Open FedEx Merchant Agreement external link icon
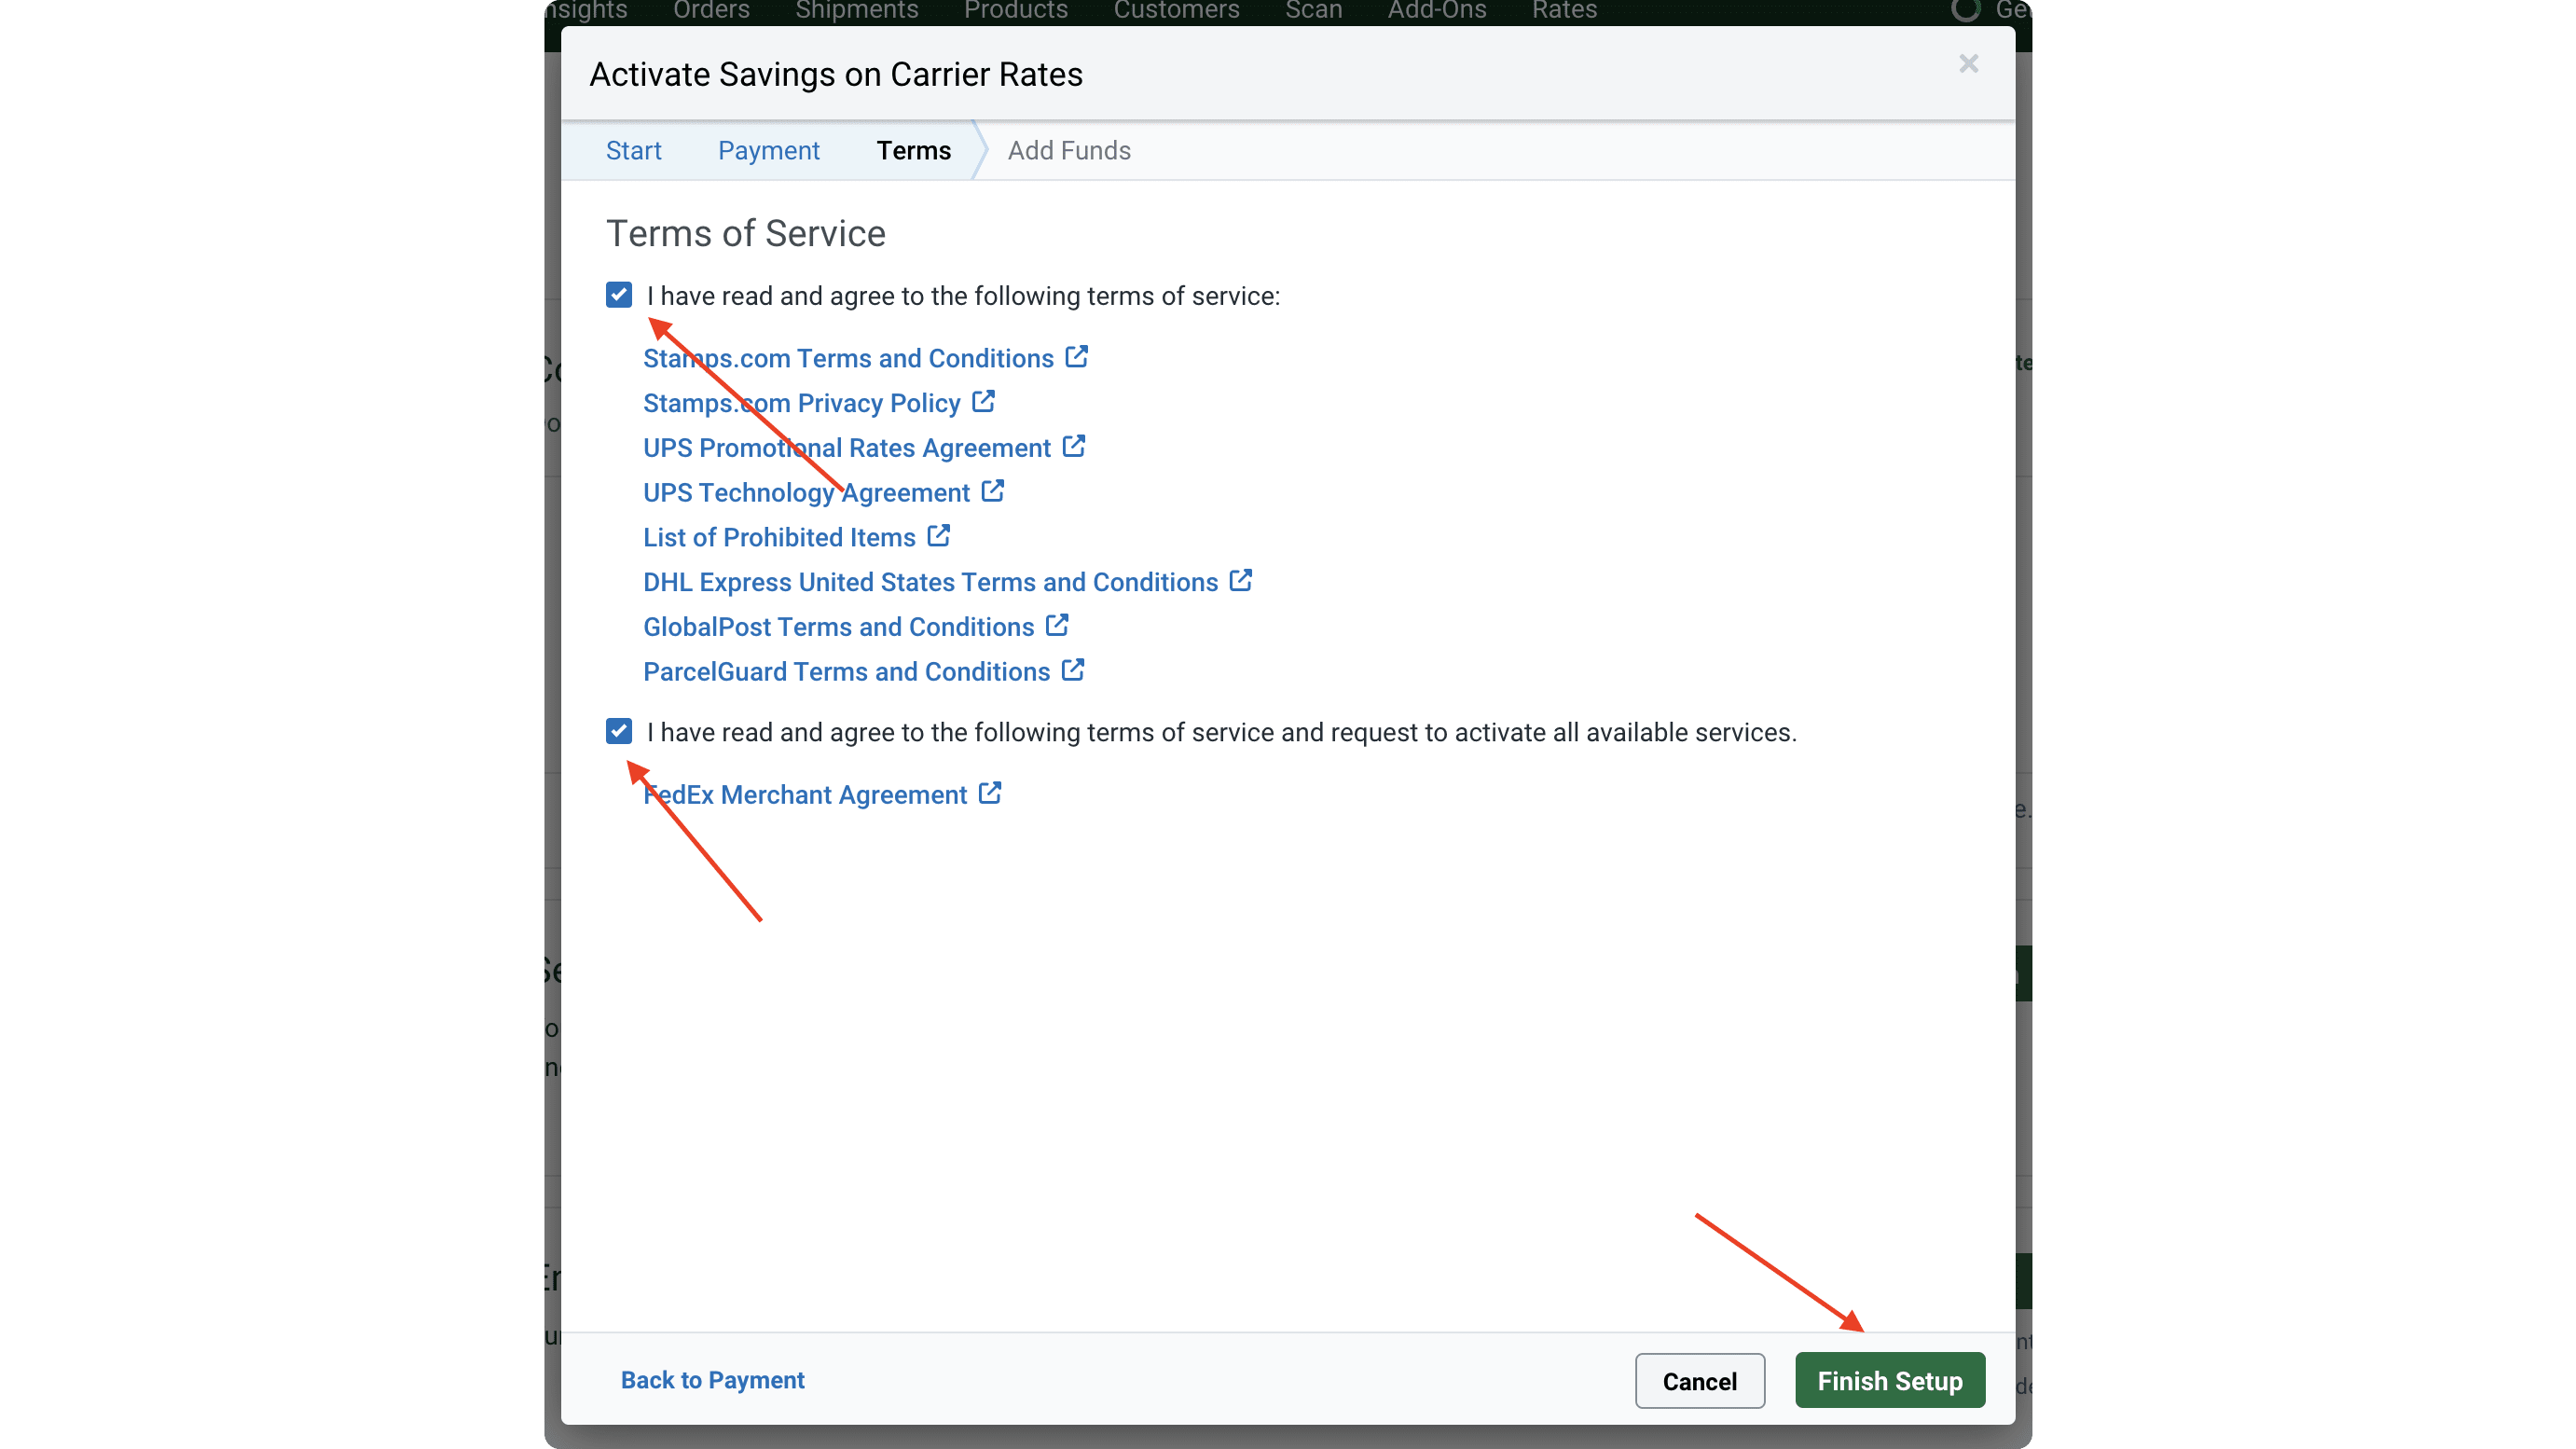 989,792
